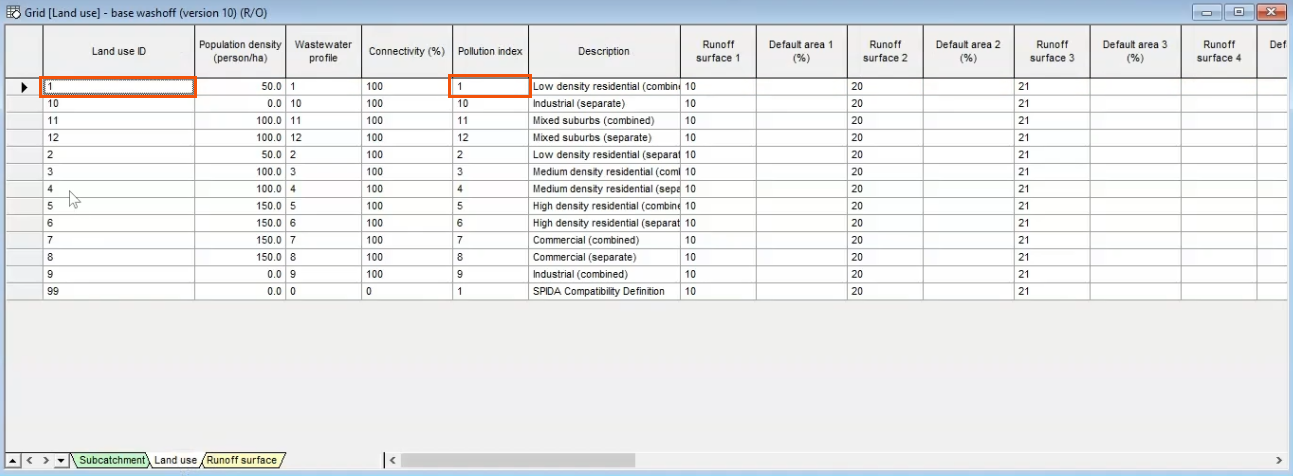Click the Runoff surface 2 column header
This screenshot has width=1293, height=476.
(885, 52)
